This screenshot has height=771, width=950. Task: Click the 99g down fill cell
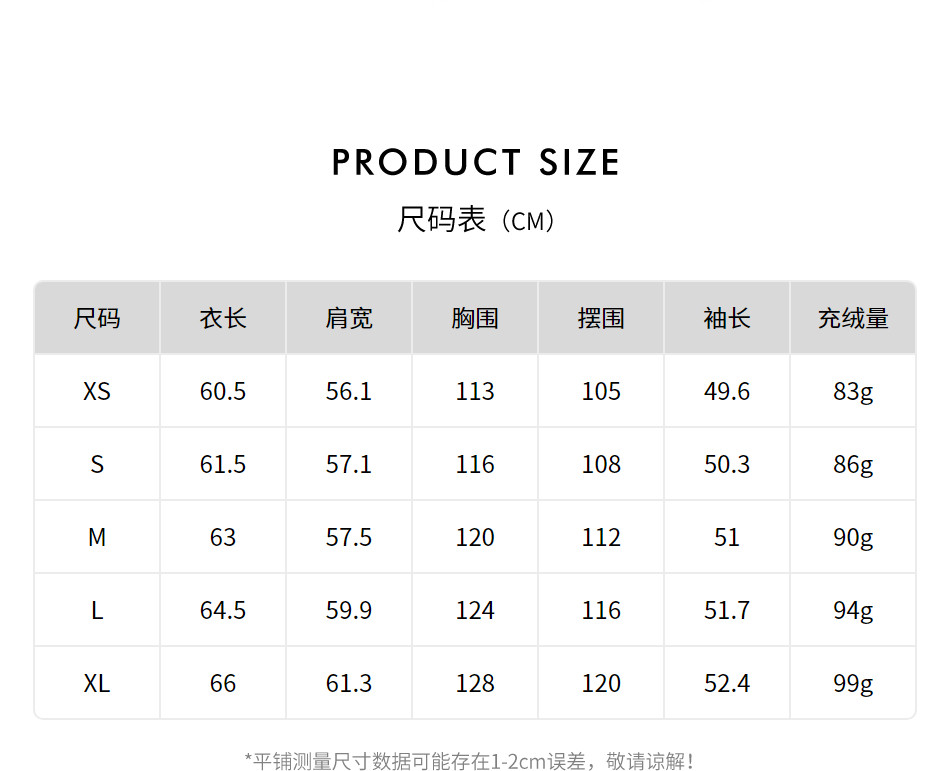853,683
